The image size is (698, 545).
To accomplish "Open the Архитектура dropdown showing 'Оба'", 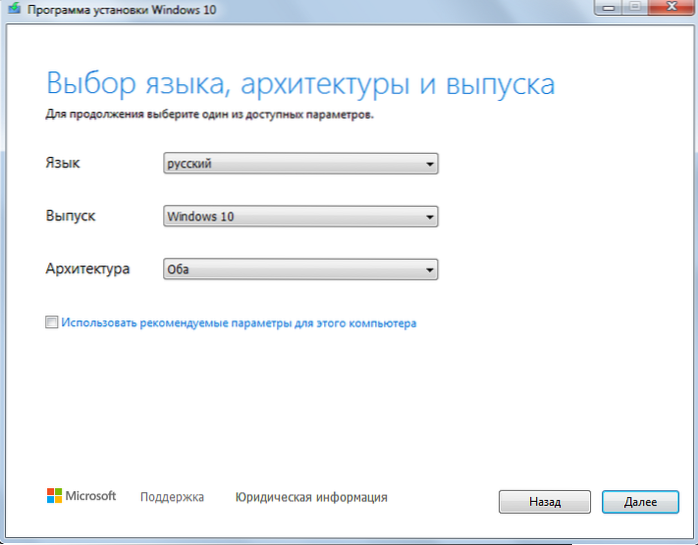I will pos(300,269).
